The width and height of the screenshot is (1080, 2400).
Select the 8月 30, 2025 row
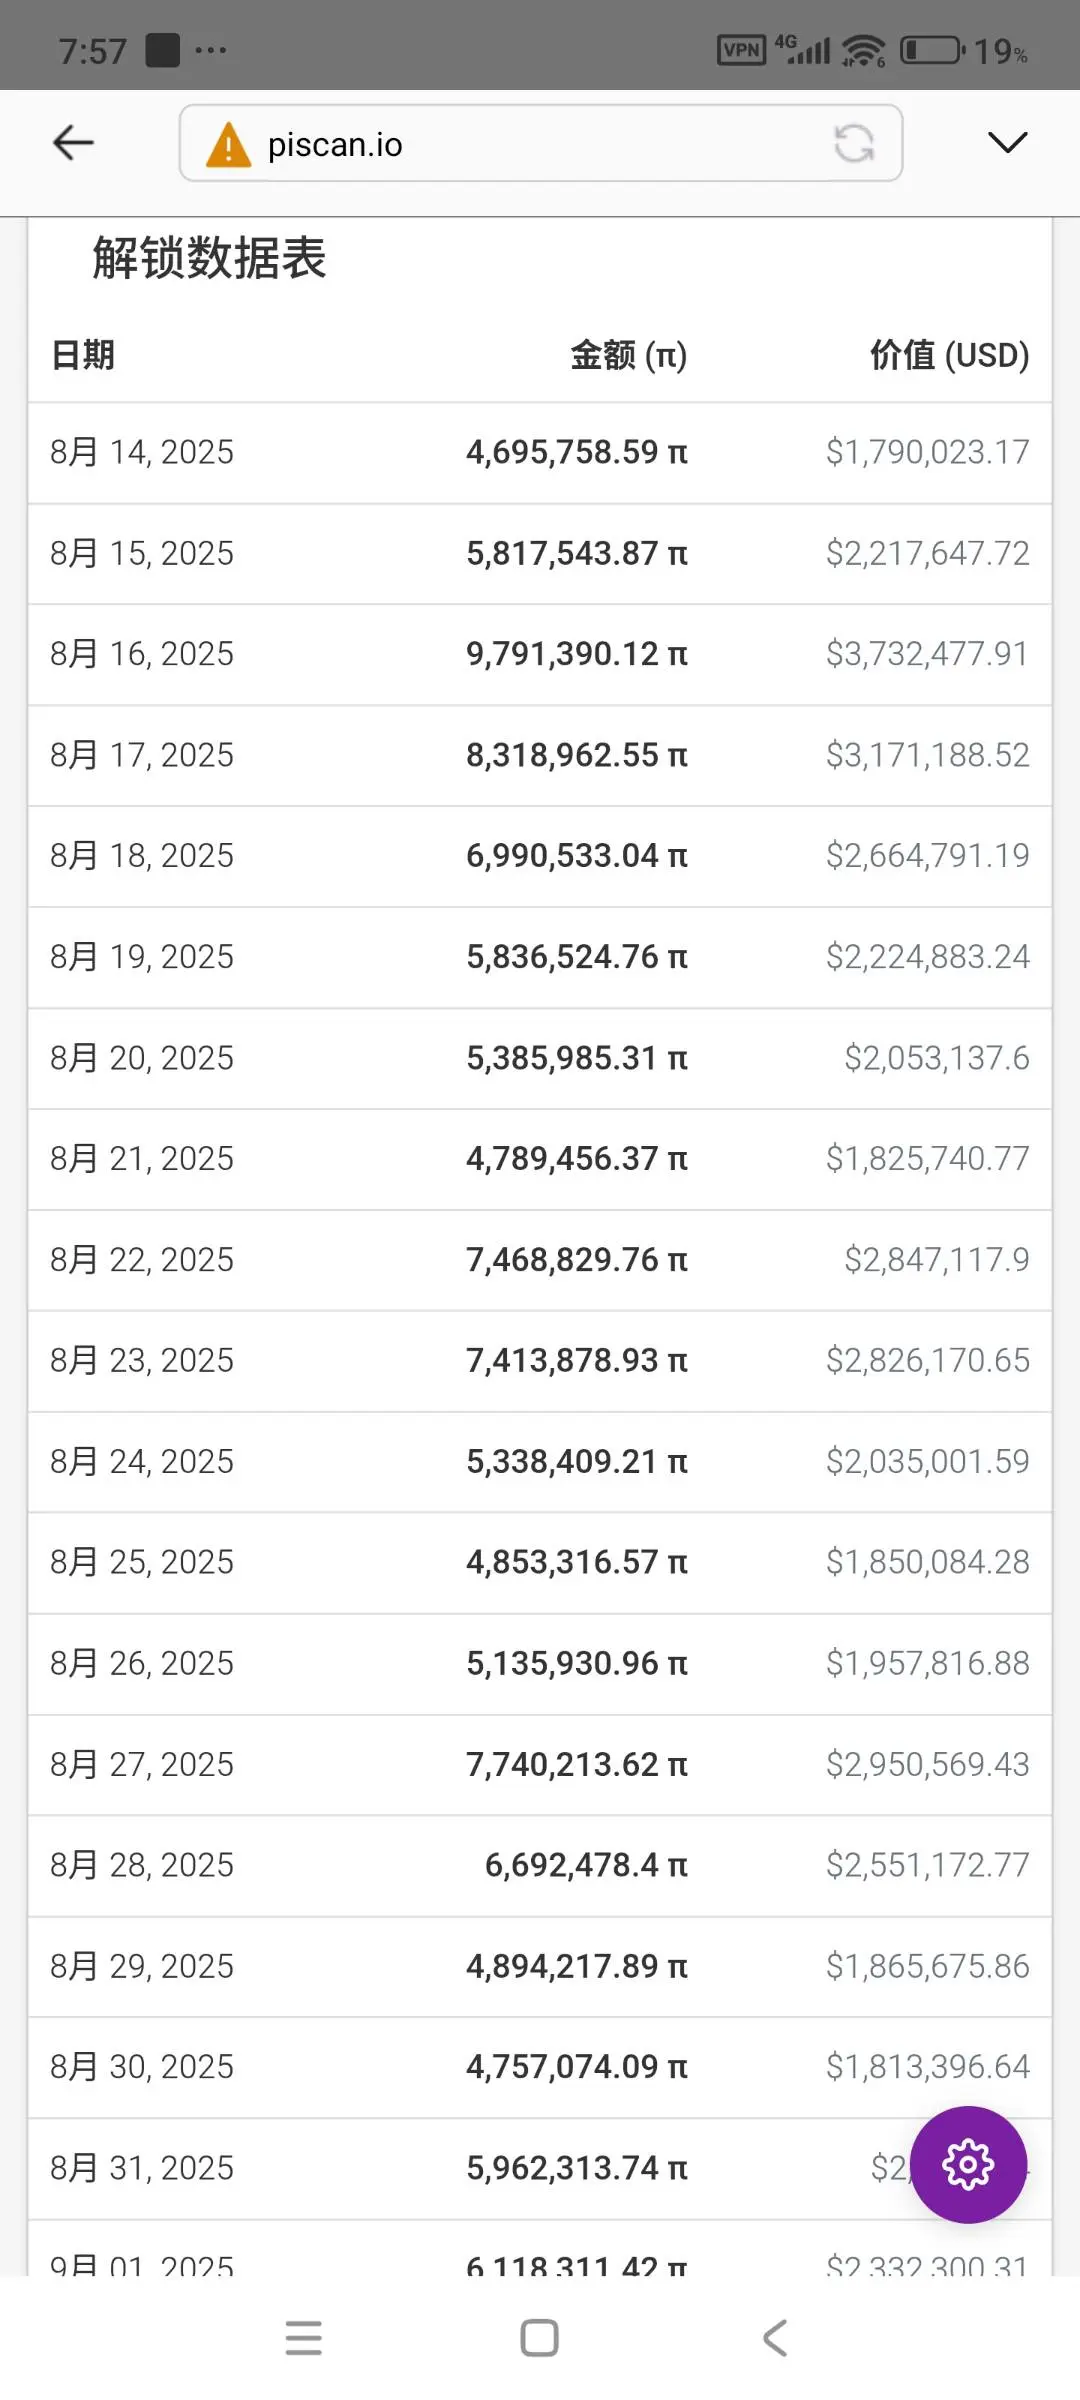click(540, 2067)
